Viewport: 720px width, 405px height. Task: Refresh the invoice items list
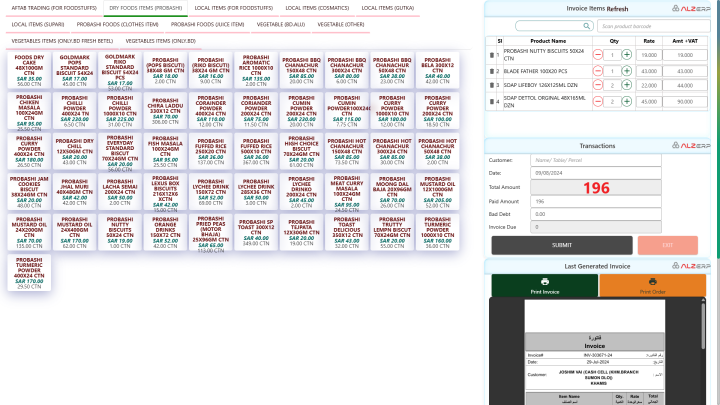617,7
